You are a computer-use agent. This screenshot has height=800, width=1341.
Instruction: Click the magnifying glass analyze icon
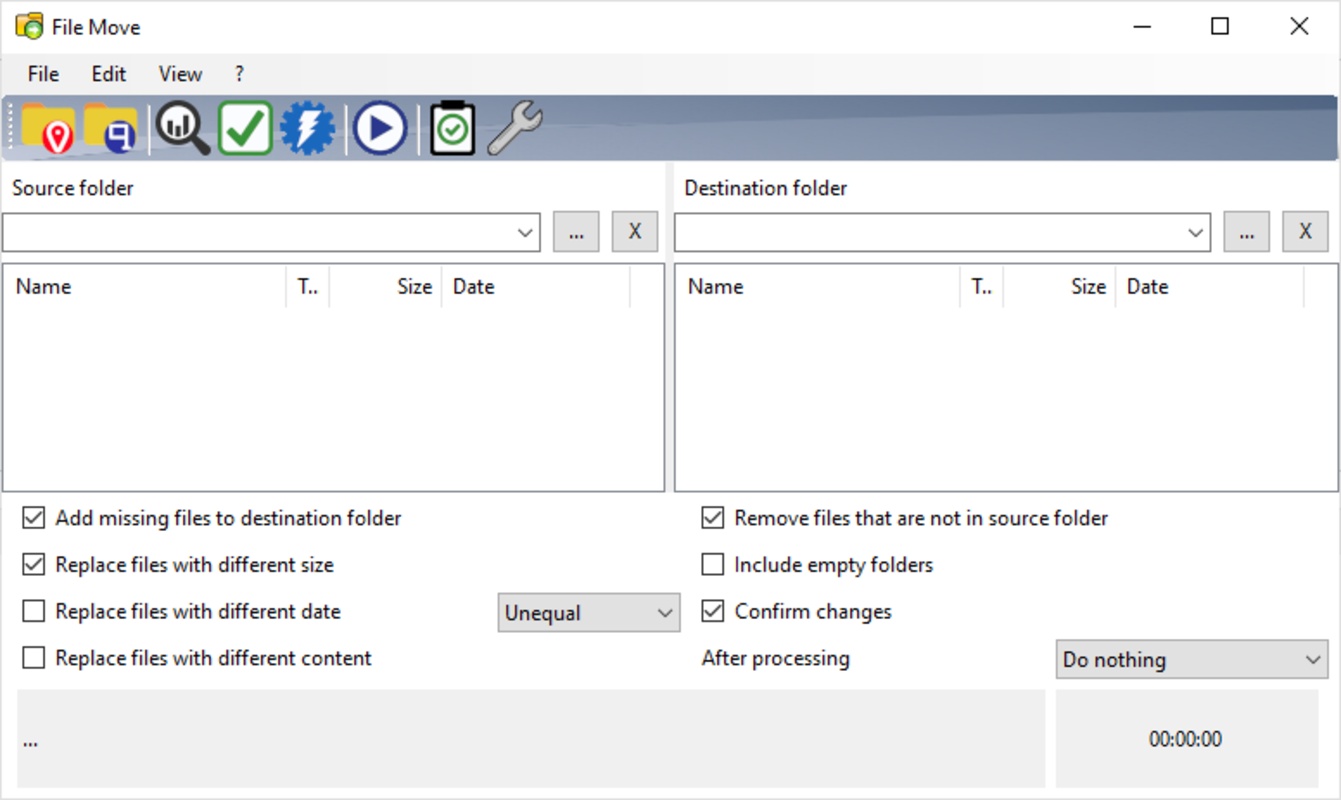pos(183,129)
